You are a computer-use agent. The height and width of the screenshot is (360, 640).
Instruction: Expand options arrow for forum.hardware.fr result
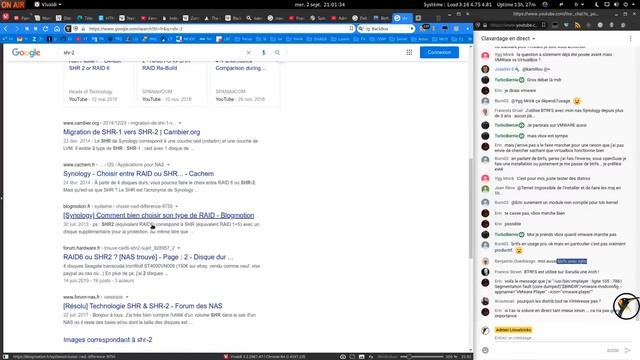[x=178, y=248]
